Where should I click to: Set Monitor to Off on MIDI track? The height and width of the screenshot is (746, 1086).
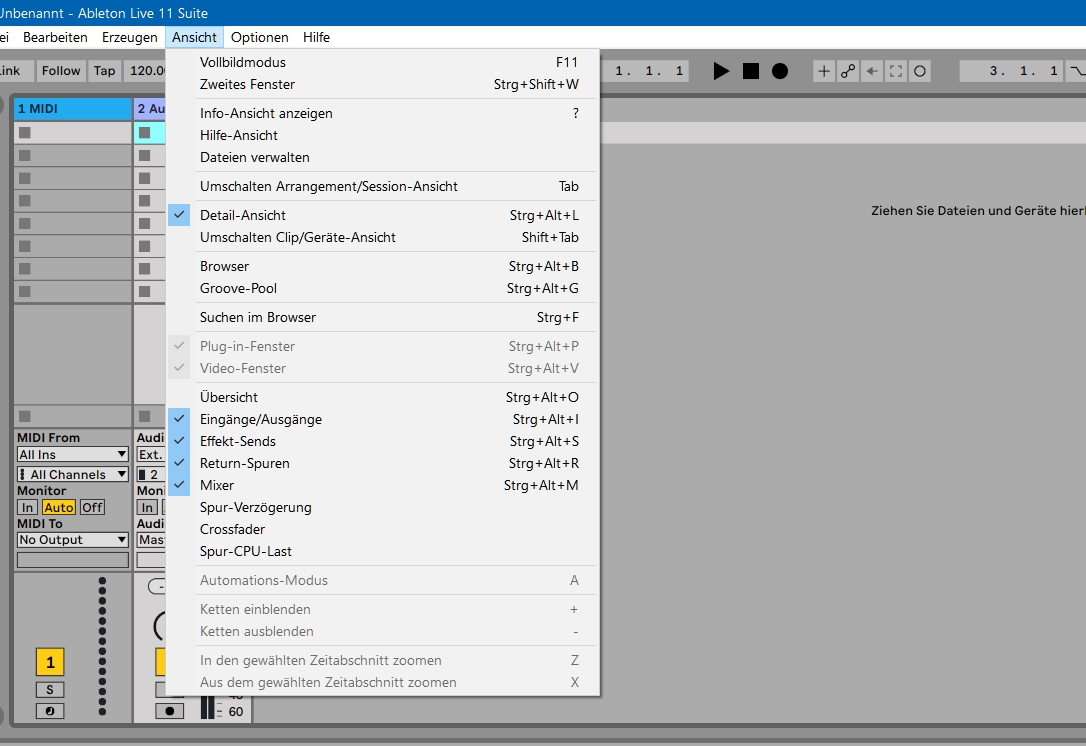pos(92,507)
